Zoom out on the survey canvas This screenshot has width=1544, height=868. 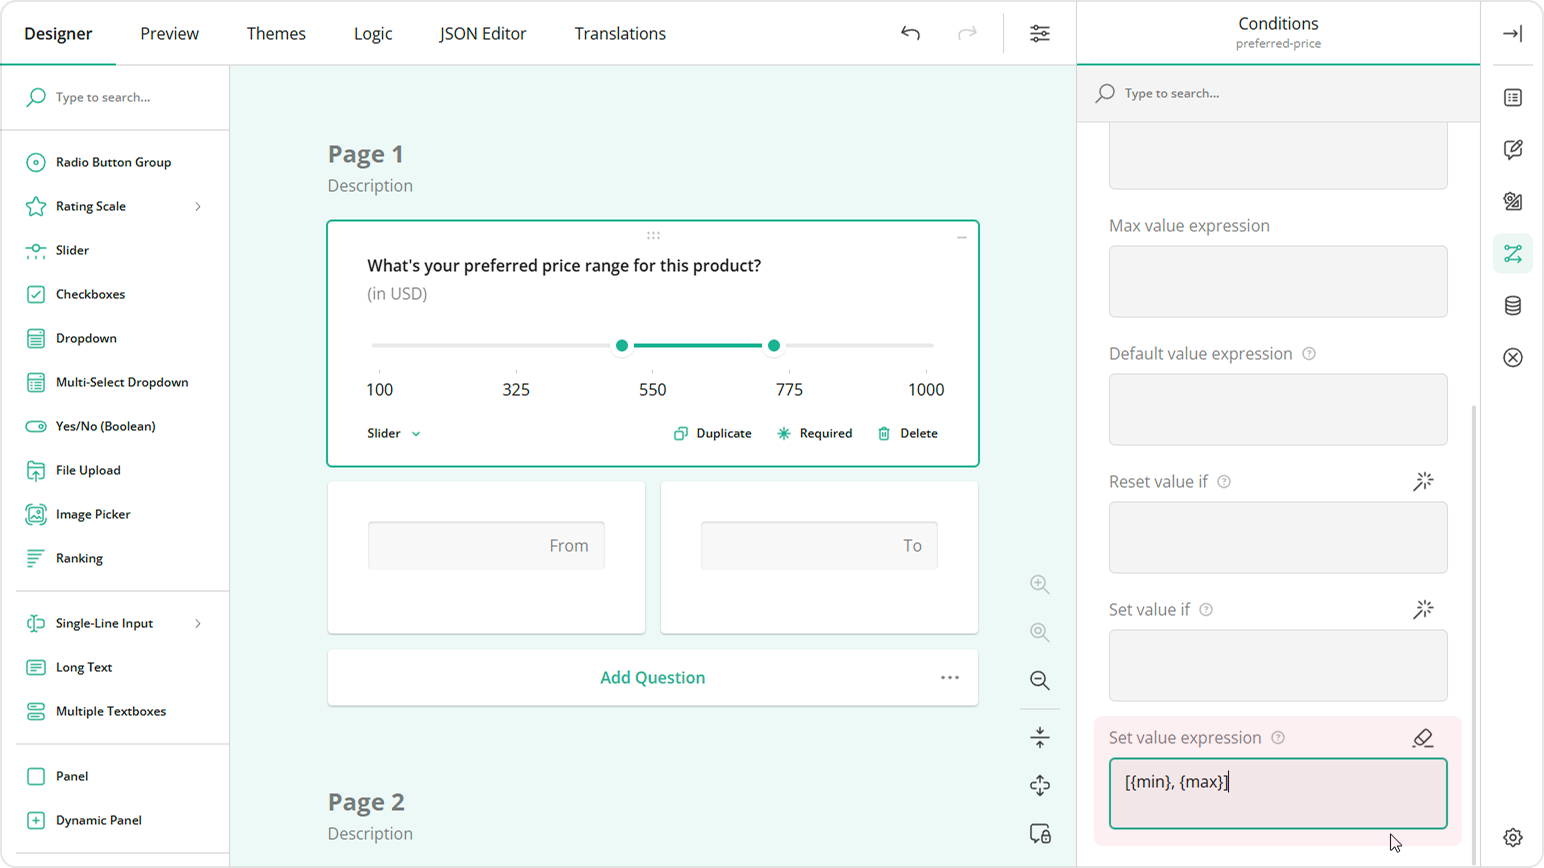pos(1039,681)
